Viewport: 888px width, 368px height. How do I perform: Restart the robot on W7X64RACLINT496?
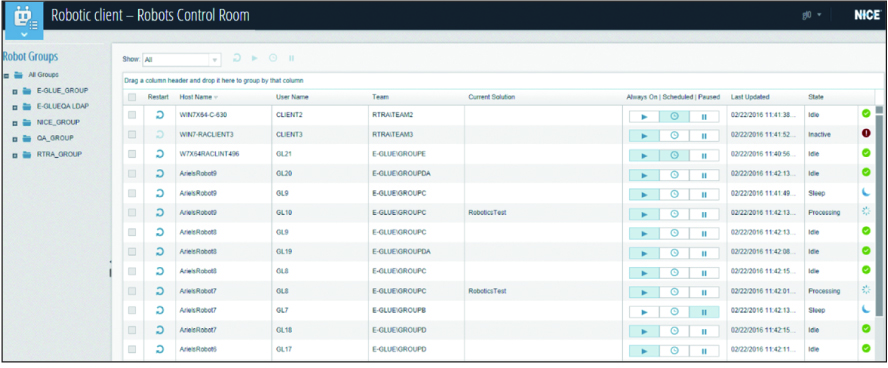click(160, 153)
